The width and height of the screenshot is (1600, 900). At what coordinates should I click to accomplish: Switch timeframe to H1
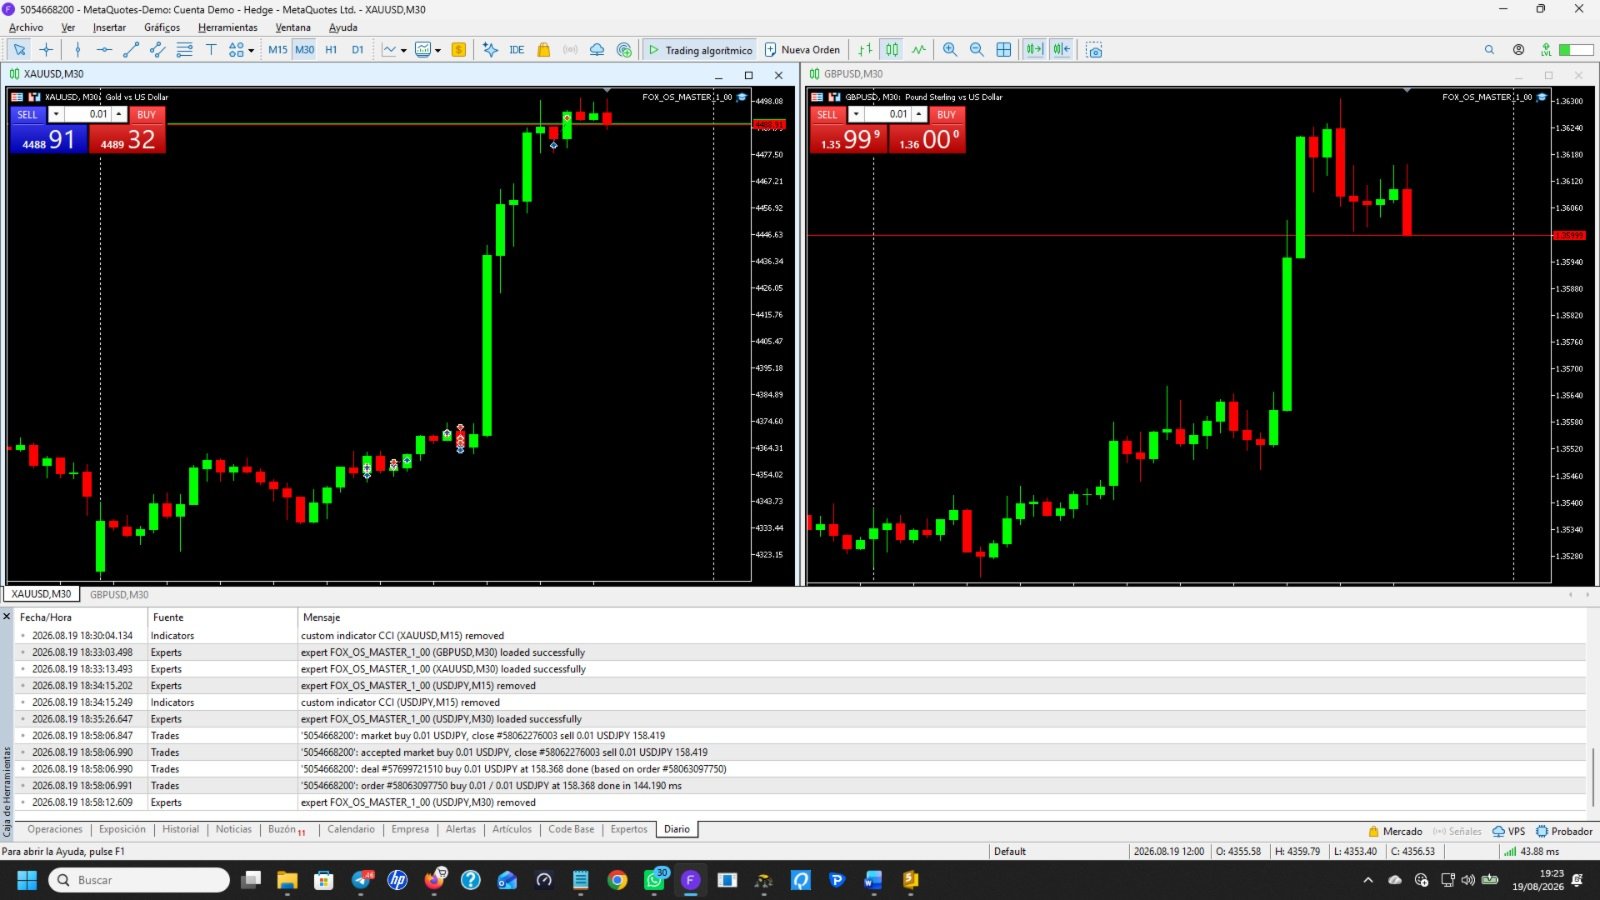331,49
